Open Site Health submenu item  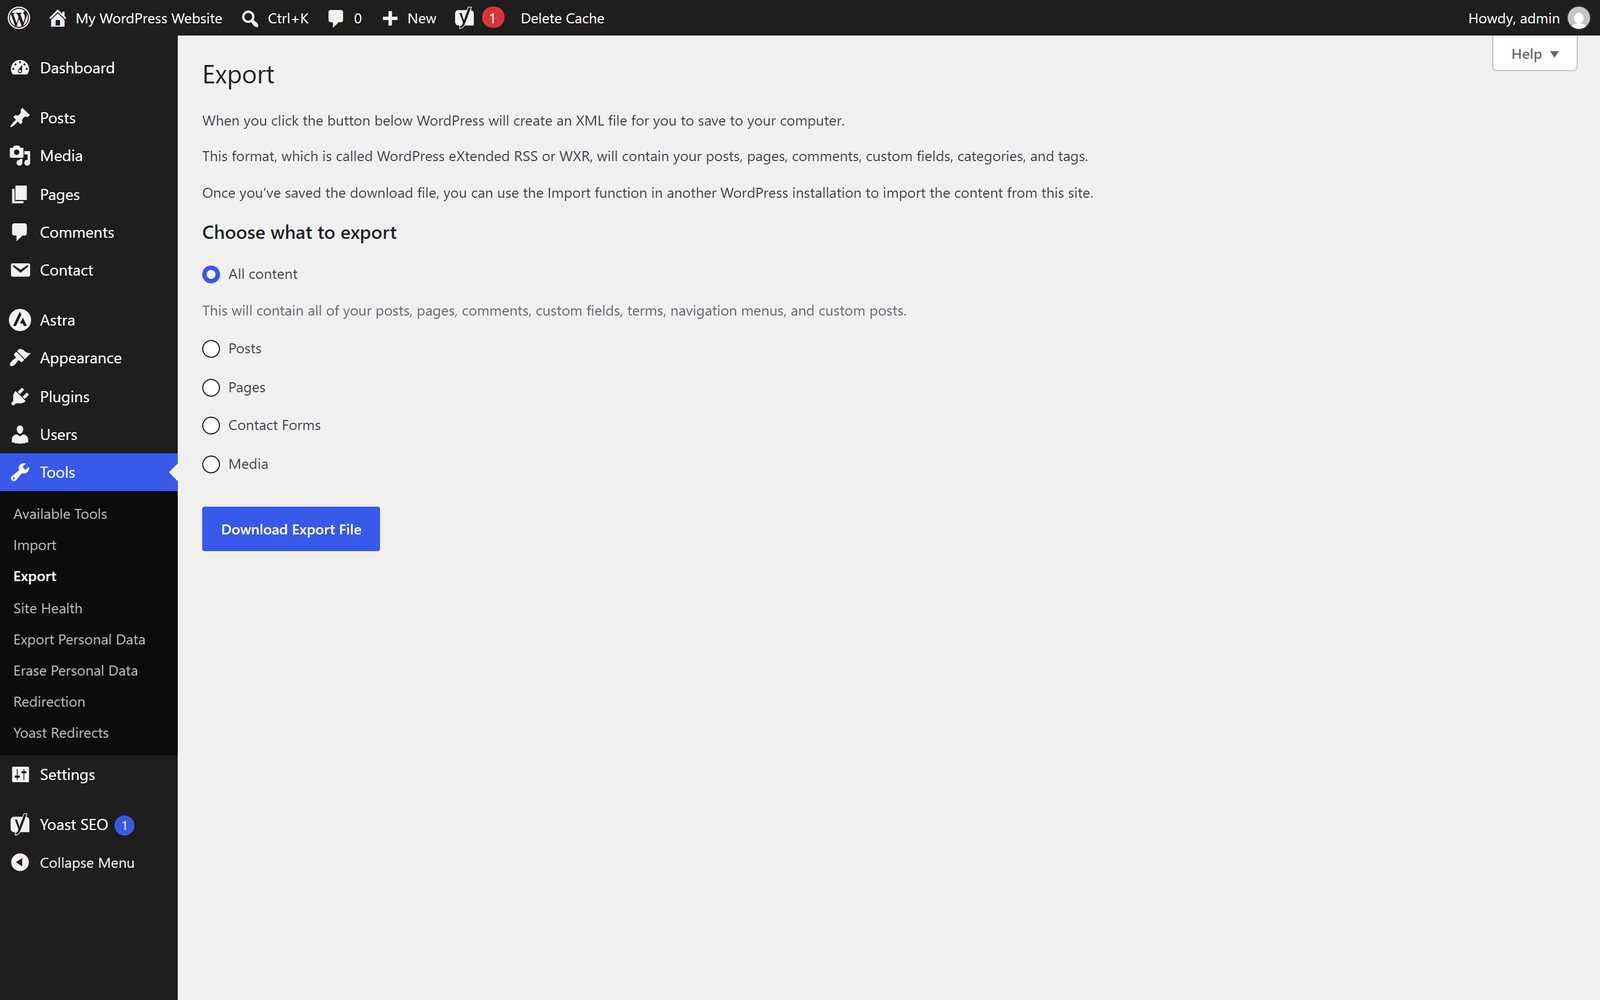pos(48,608)
